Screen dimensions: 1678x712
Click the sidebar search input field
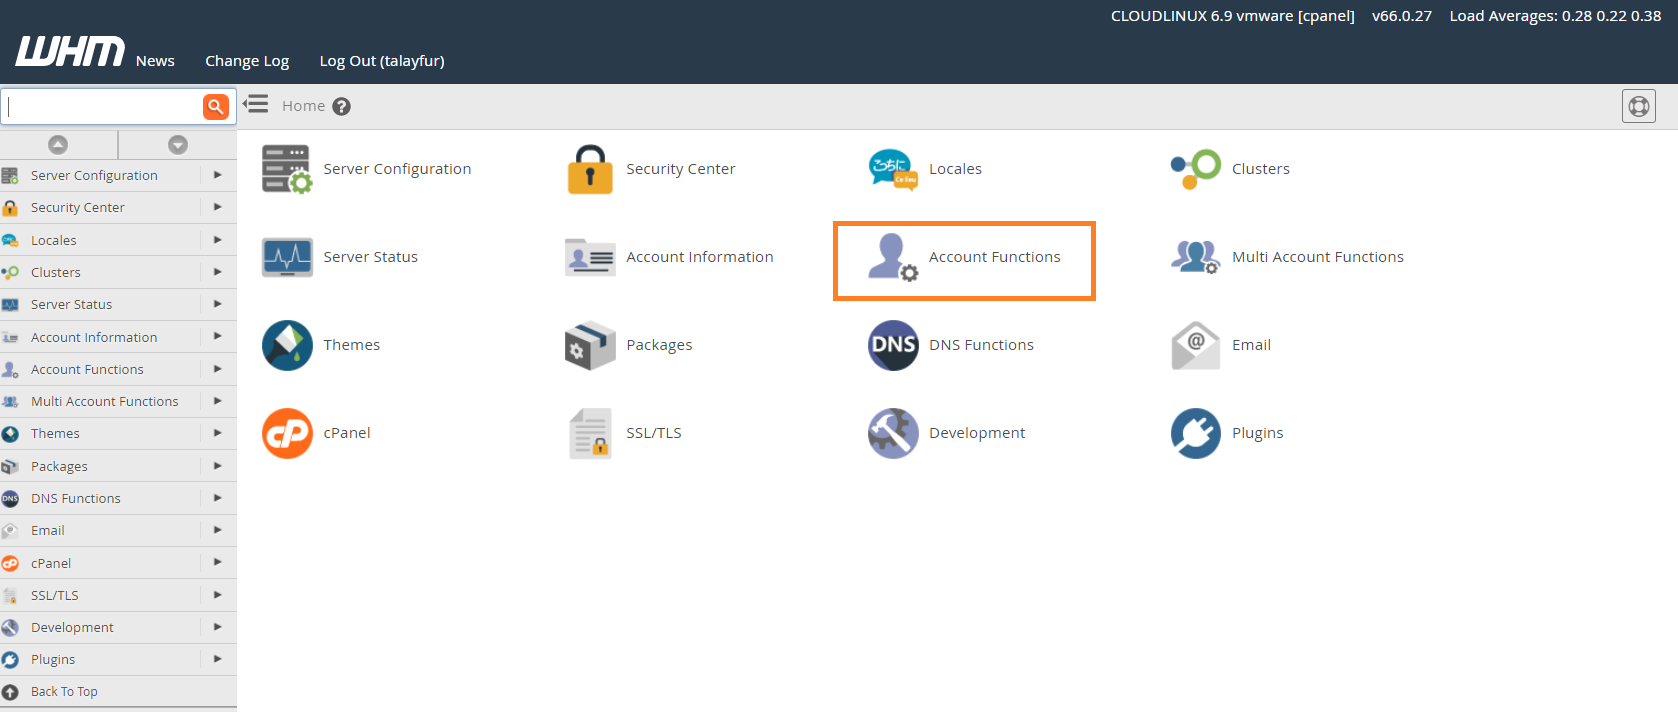click(102, 106)
